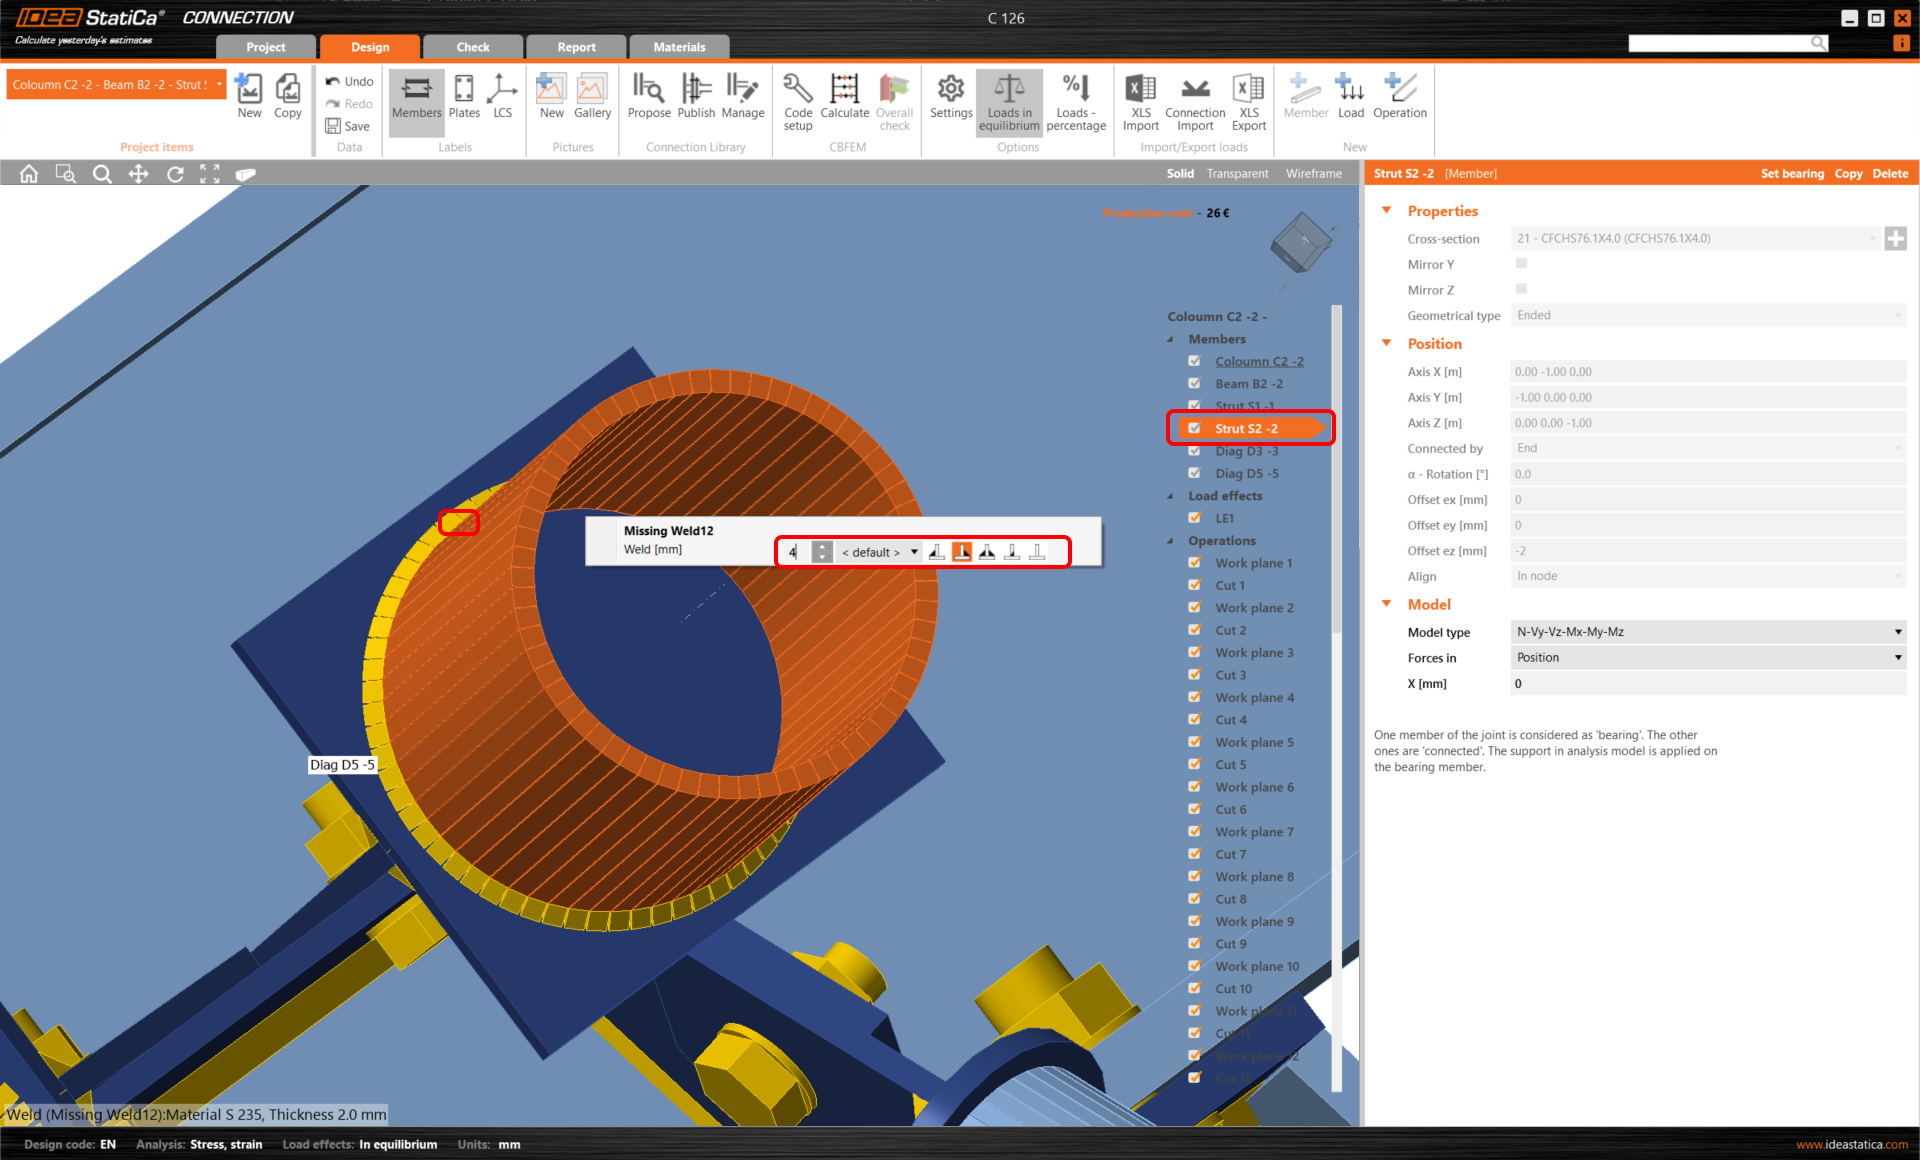The height and width of the screenshot is (1160, 1920).
Task: Click the X [mm] input field
Action: (x=1706, y=684)
